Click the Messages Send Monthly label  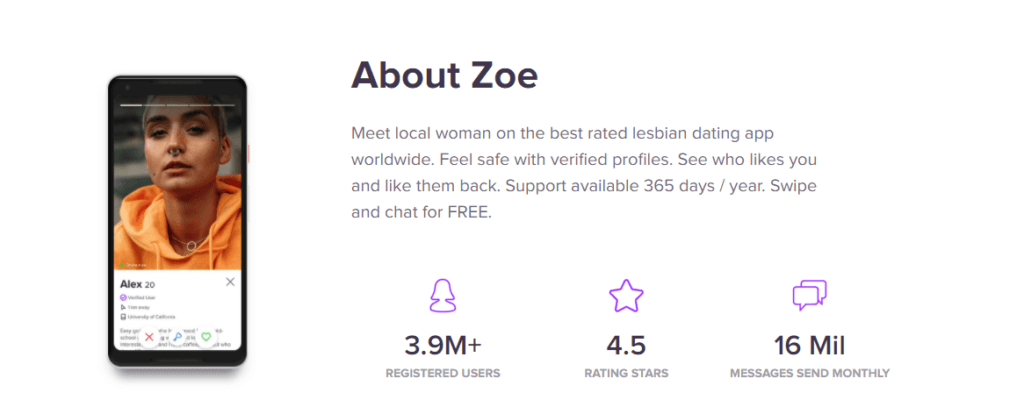point(810,374)
